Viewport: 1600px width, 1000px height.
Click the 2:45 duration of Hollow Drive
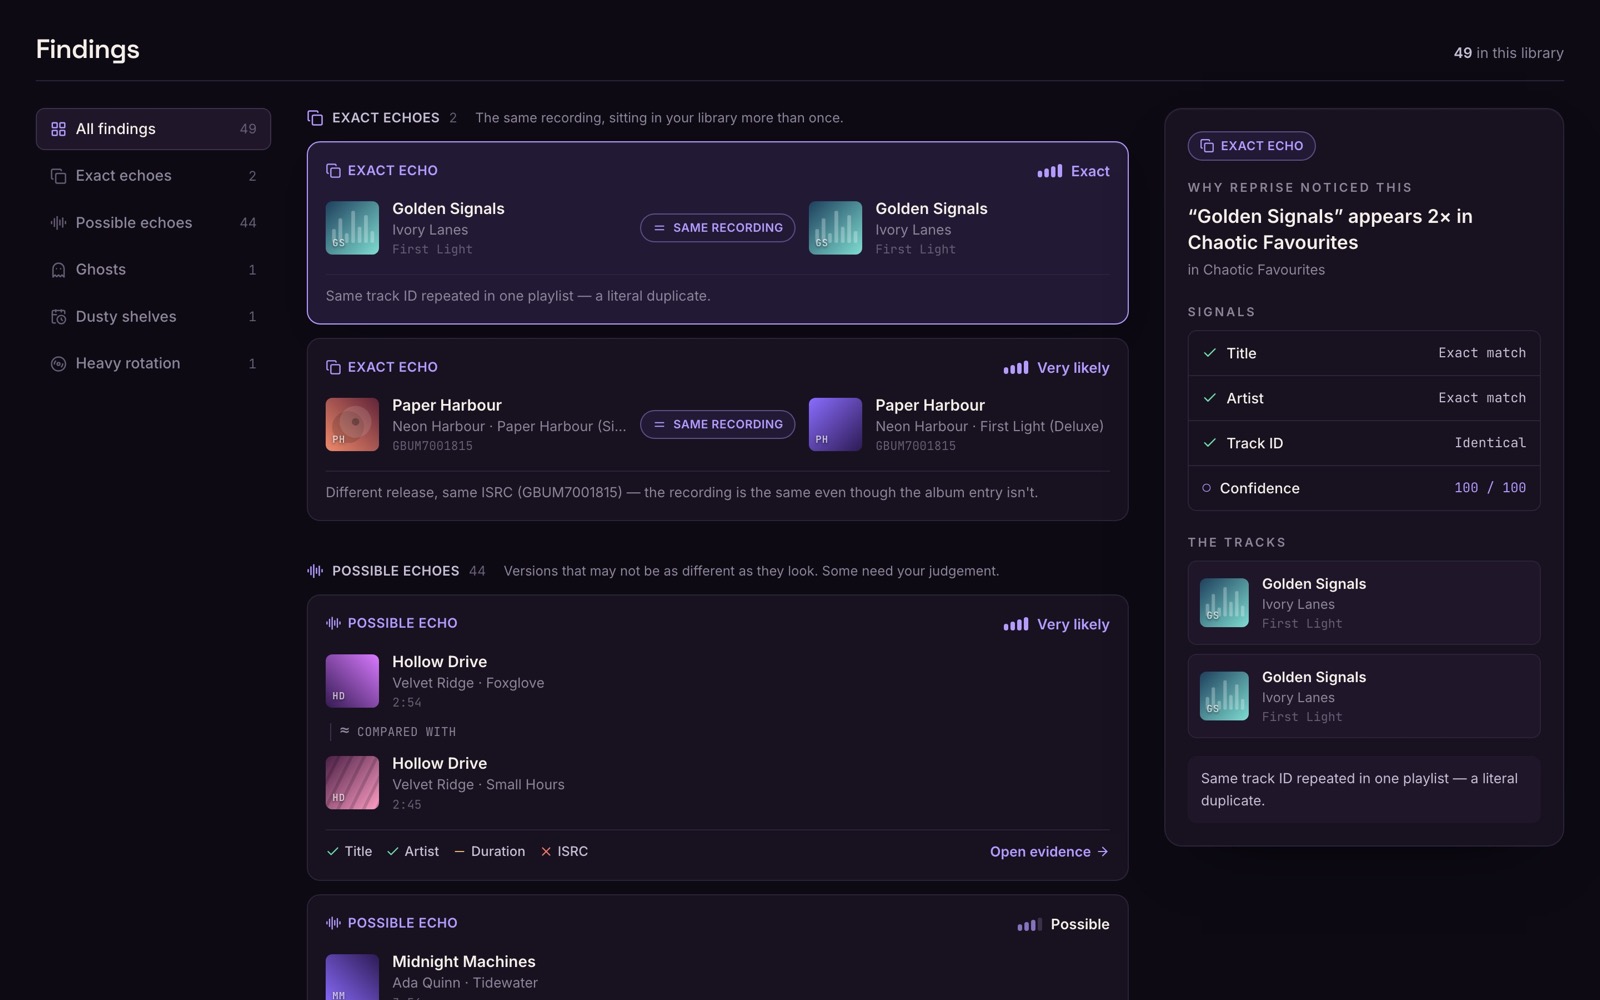407,805
